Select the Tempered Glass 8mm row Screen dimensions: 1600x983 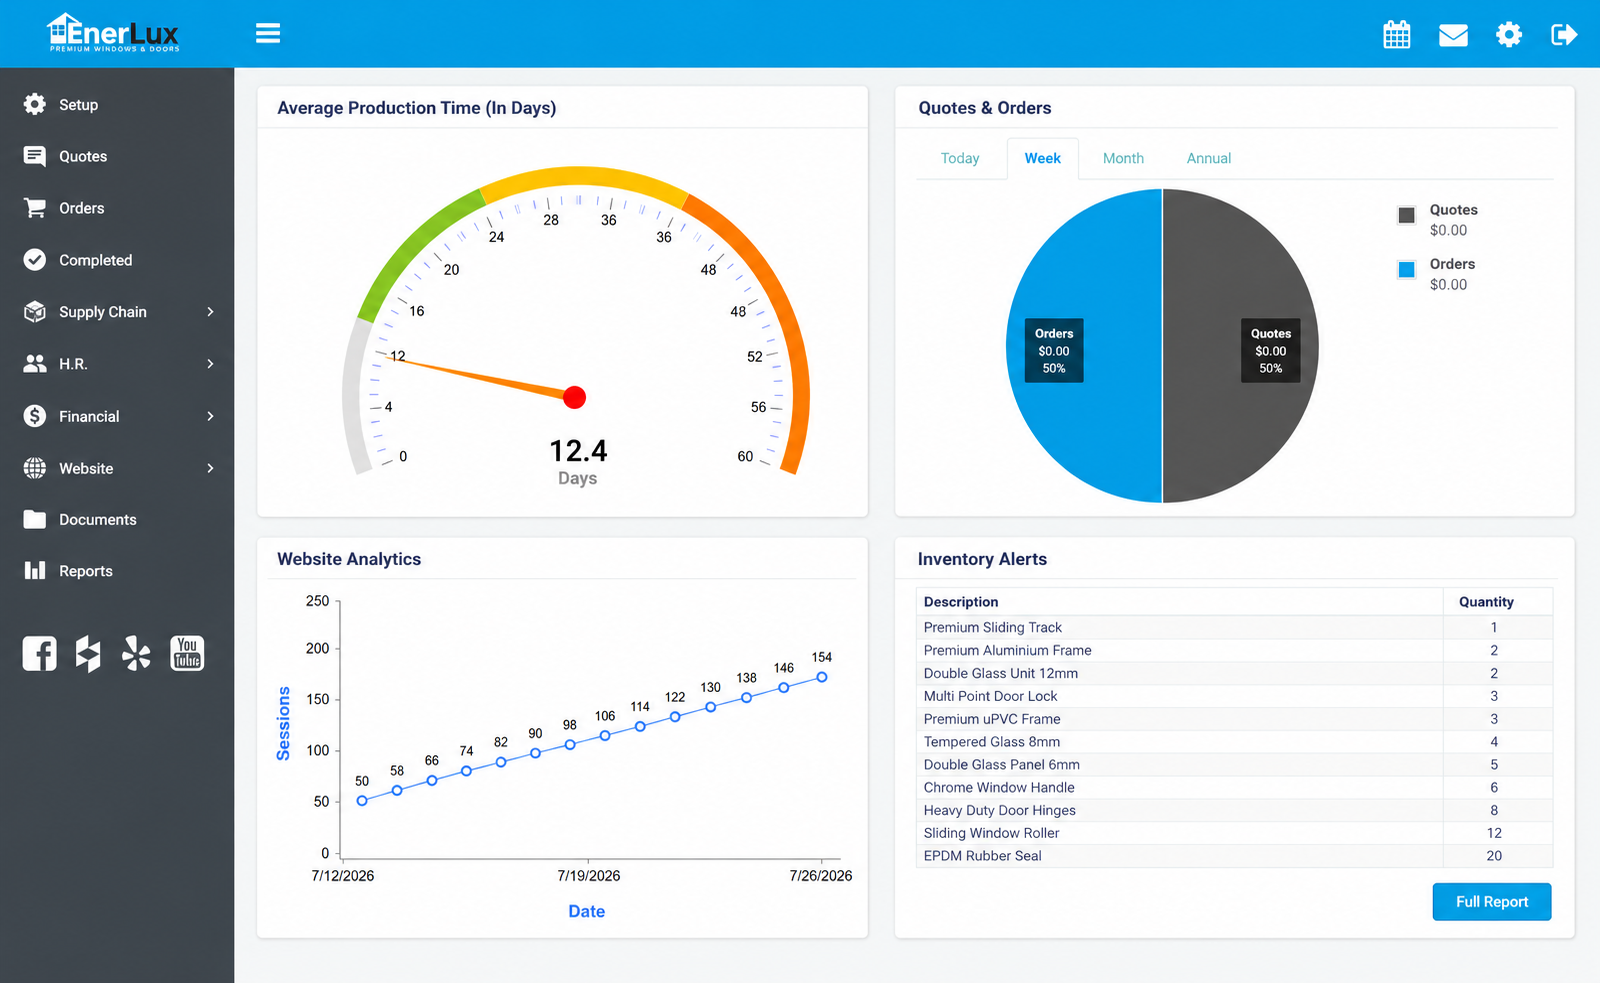[x=1234, y=742]
